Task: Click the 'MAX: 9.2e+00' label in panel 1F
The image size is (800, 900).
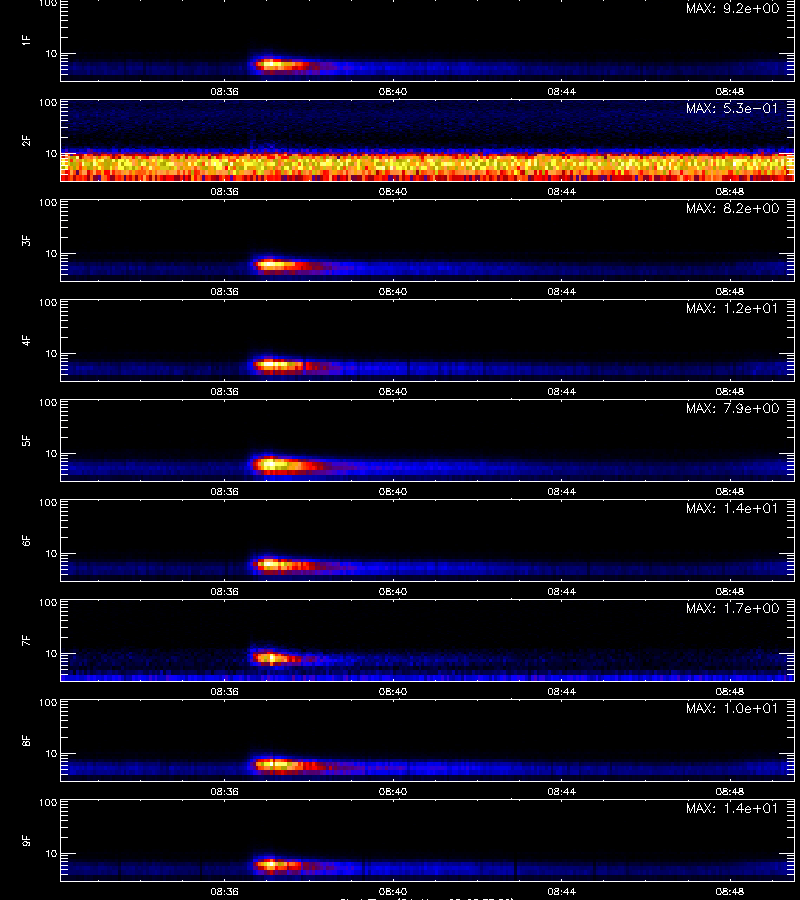Action: point(732,9)
